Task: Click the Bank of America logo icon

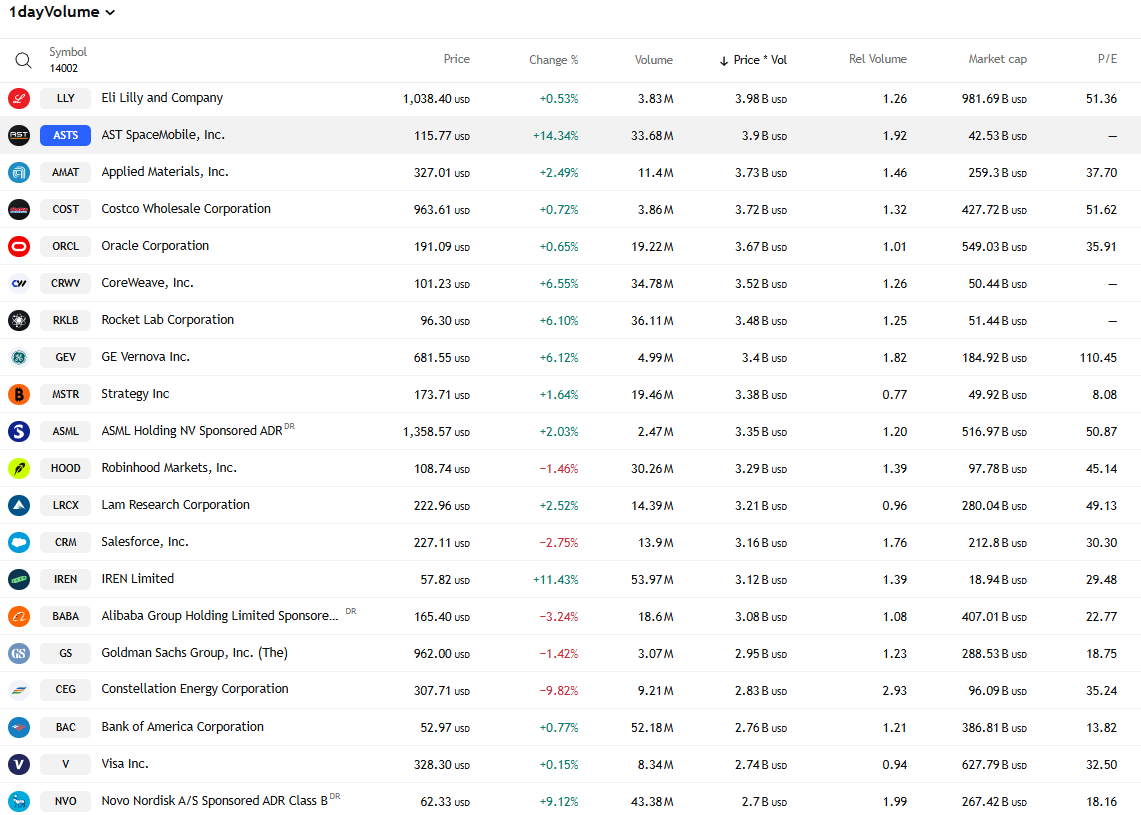Action: [19, 727]
